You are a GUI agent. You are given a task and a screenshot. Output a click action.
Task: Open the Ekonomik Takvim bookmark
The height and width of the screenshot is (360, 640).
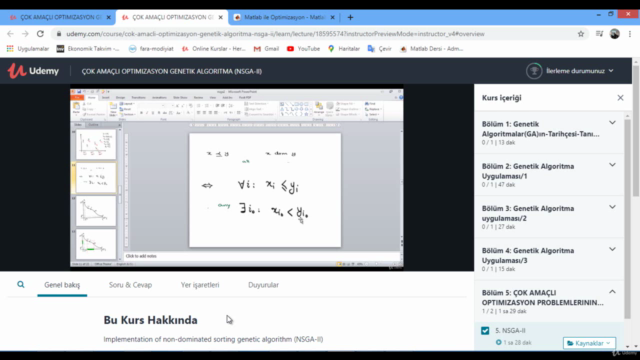tap(88, 49)
